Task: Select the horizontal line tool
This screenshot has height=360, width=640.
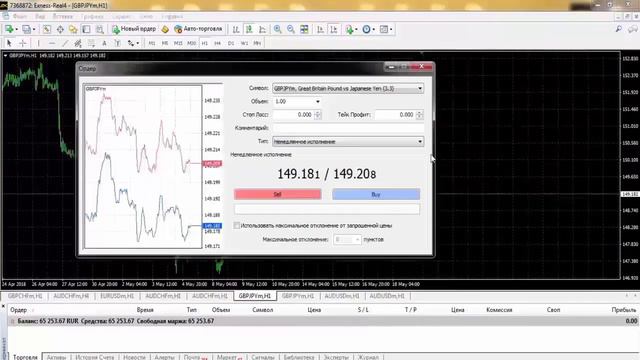Action: [52, 43]
